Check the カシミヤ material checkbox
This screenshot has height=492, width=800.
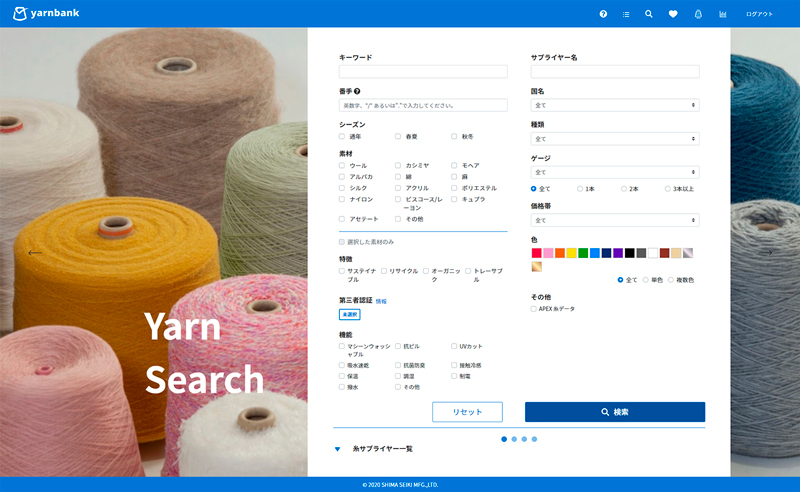[x=398, y=165]
